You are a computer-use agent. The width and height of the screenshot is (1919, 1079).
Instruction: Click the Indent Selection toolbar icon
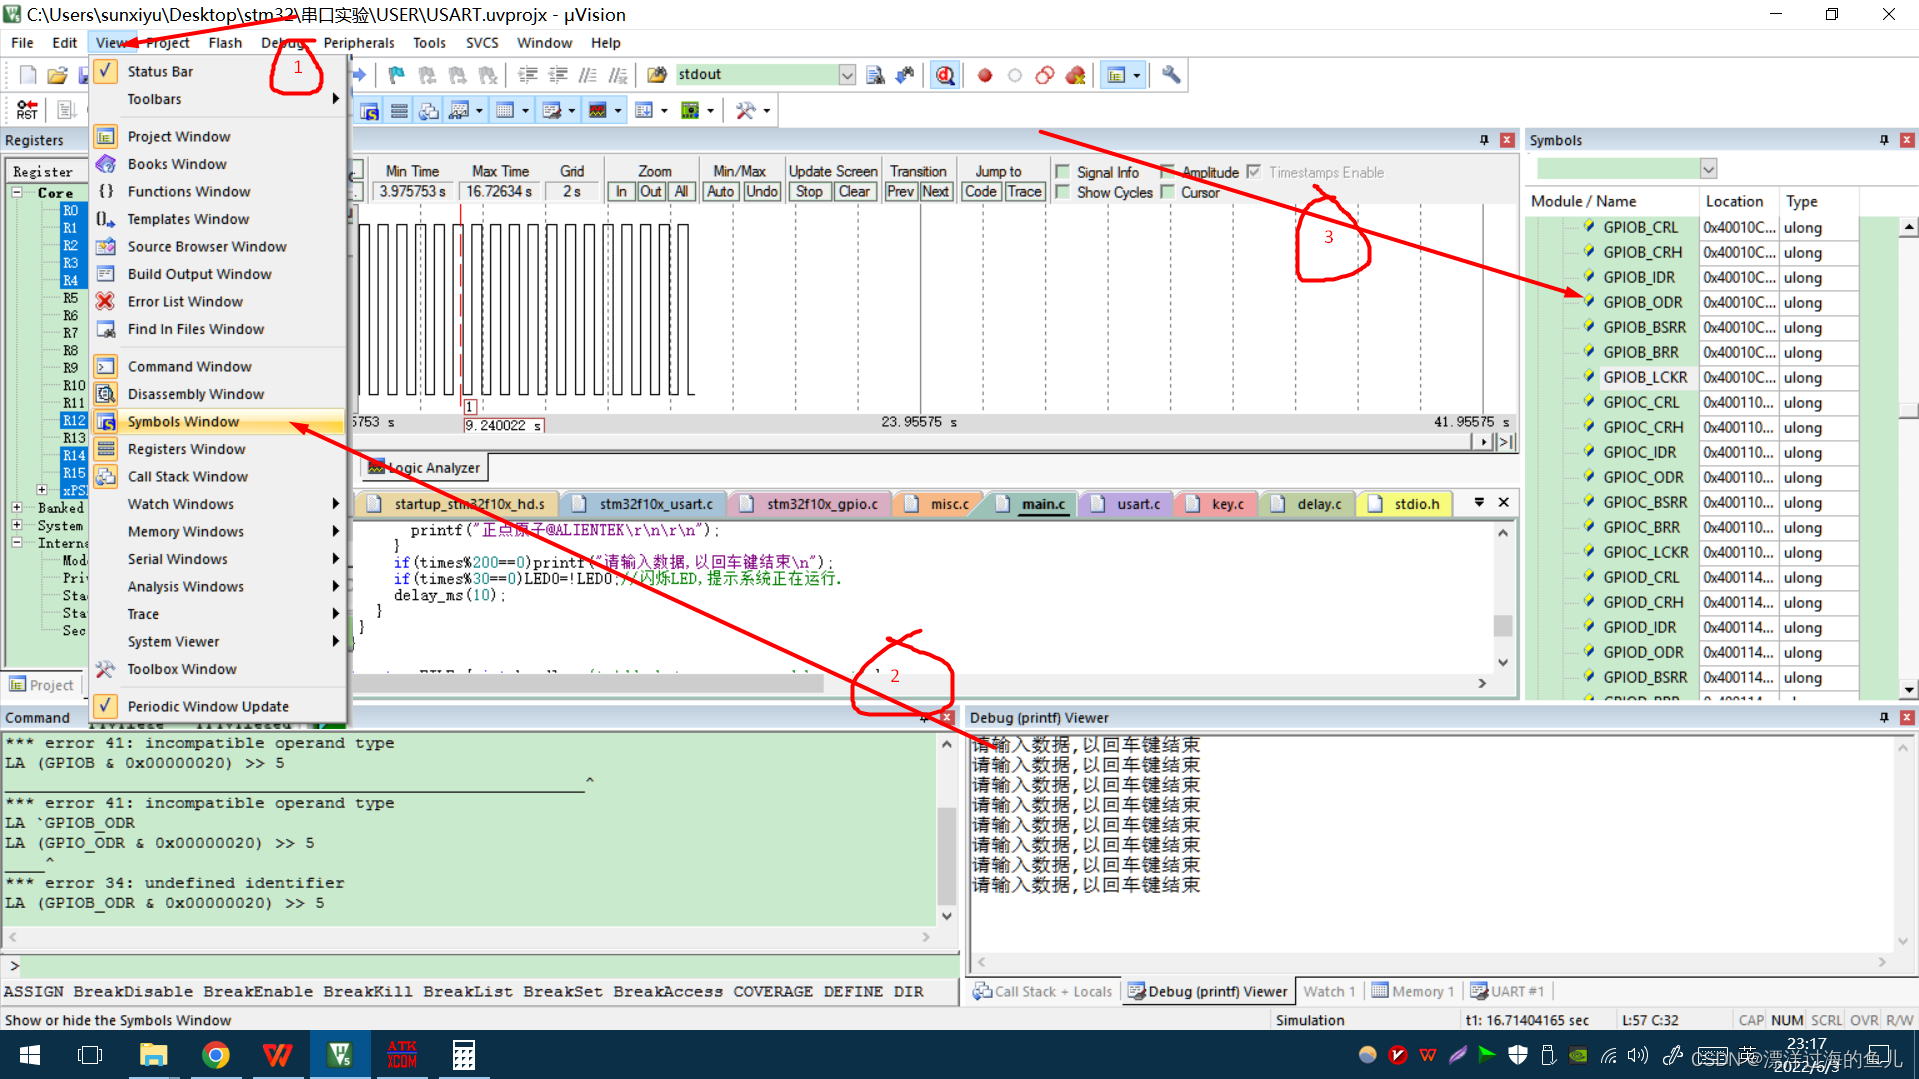(x=527, y=75)
